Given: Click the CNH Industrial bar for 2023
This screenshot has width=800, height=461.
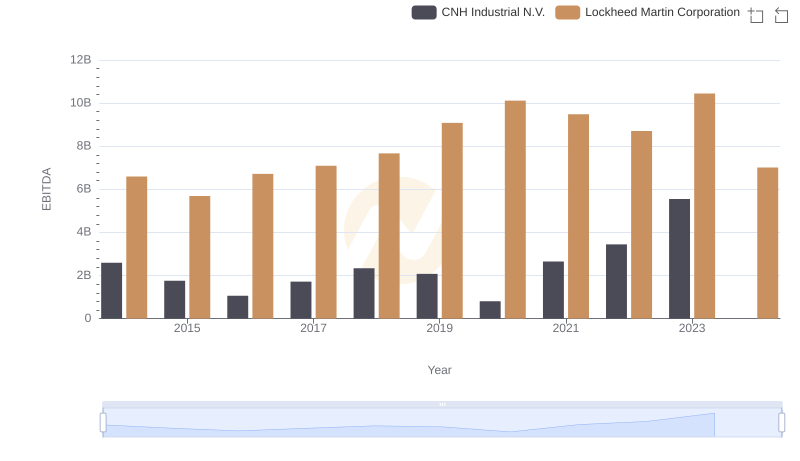Looking at the screenshot, I should click(679, 259).
